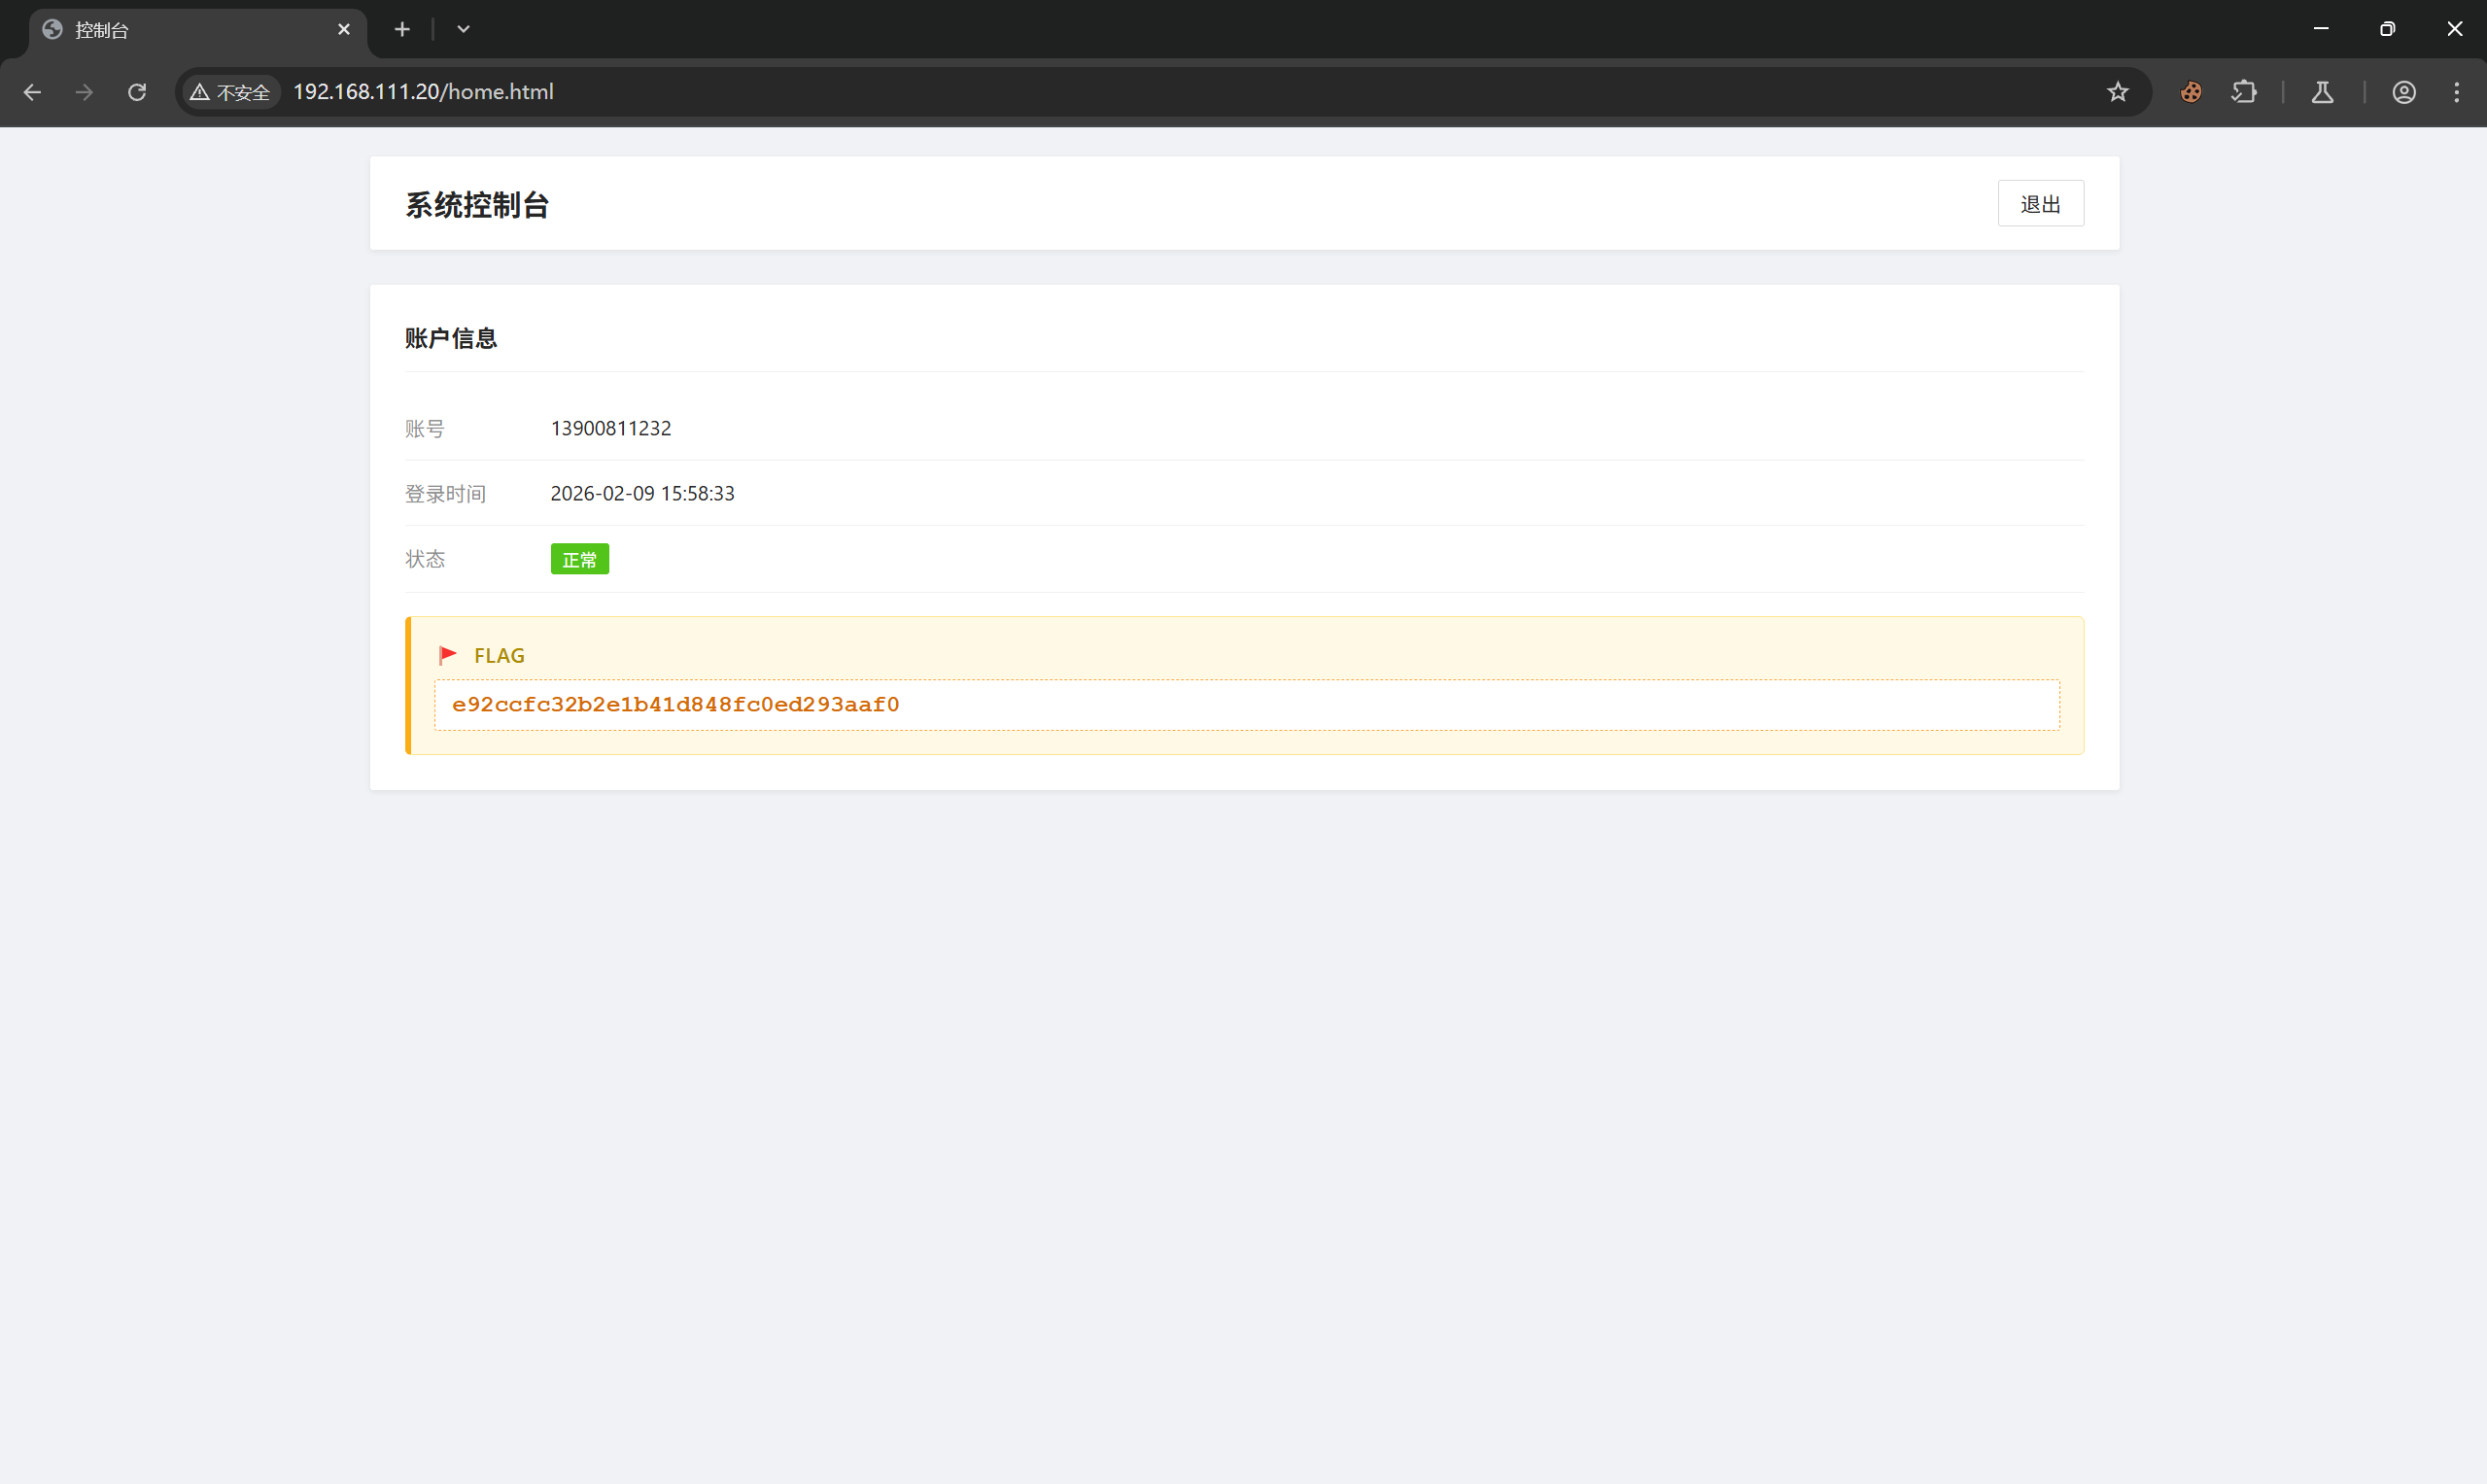Click the address bar URL
The height and width of the screenshot is (1484, 2487).
click(423, 92)
